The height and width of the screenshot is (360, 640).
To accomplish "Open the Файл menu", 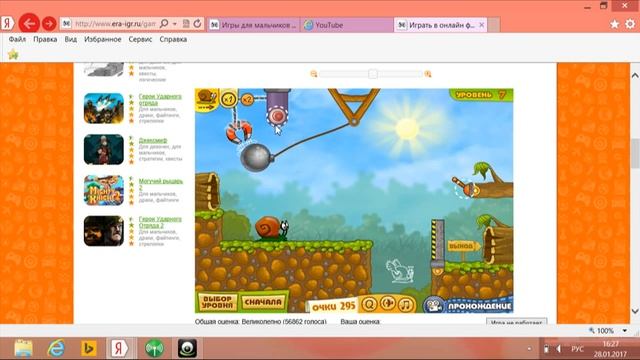I will point(17,39).
